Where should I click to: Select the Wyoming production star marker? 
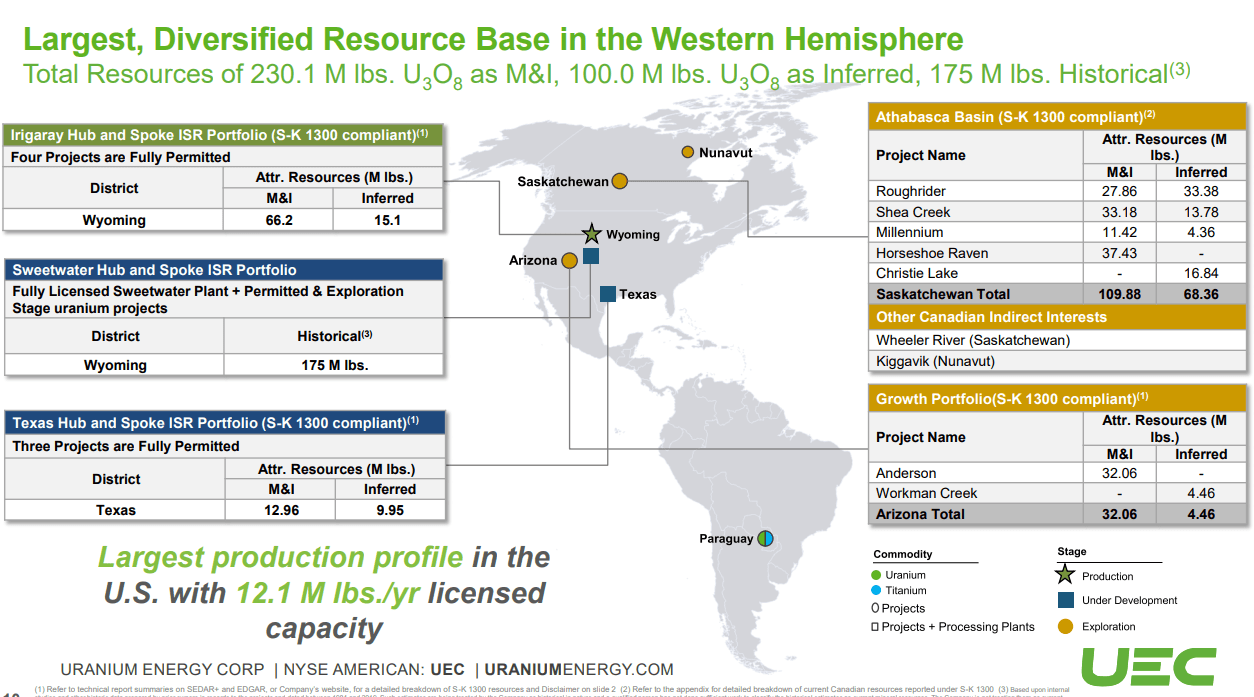[x=592, y=233]
